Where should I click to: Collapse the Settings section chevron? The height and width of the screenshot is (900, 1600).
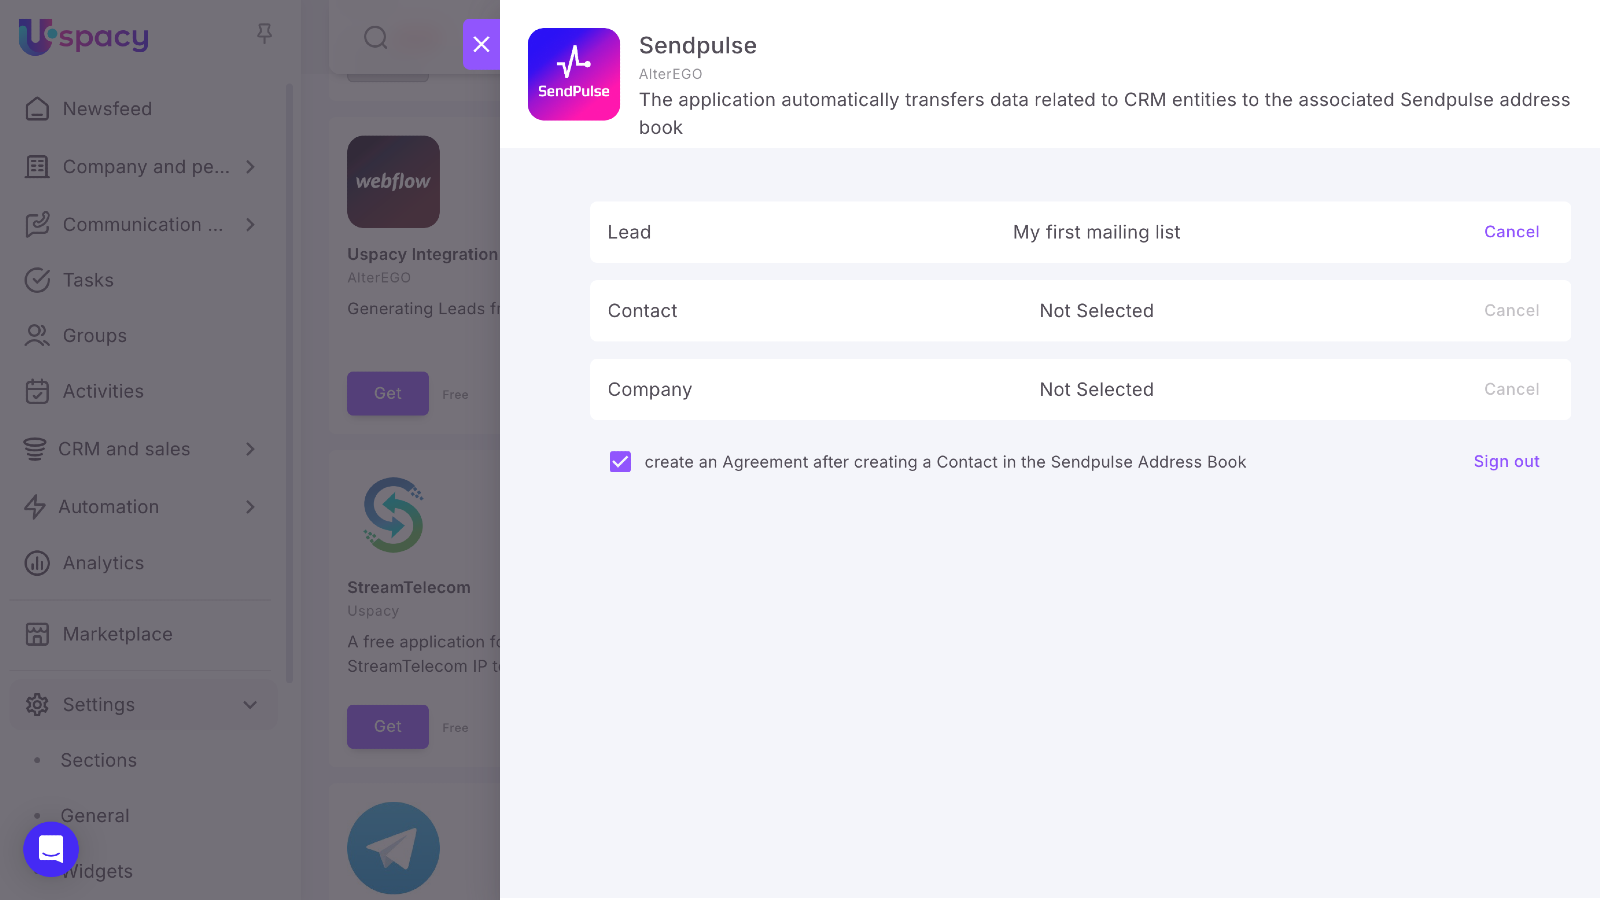tap(250, 705)
